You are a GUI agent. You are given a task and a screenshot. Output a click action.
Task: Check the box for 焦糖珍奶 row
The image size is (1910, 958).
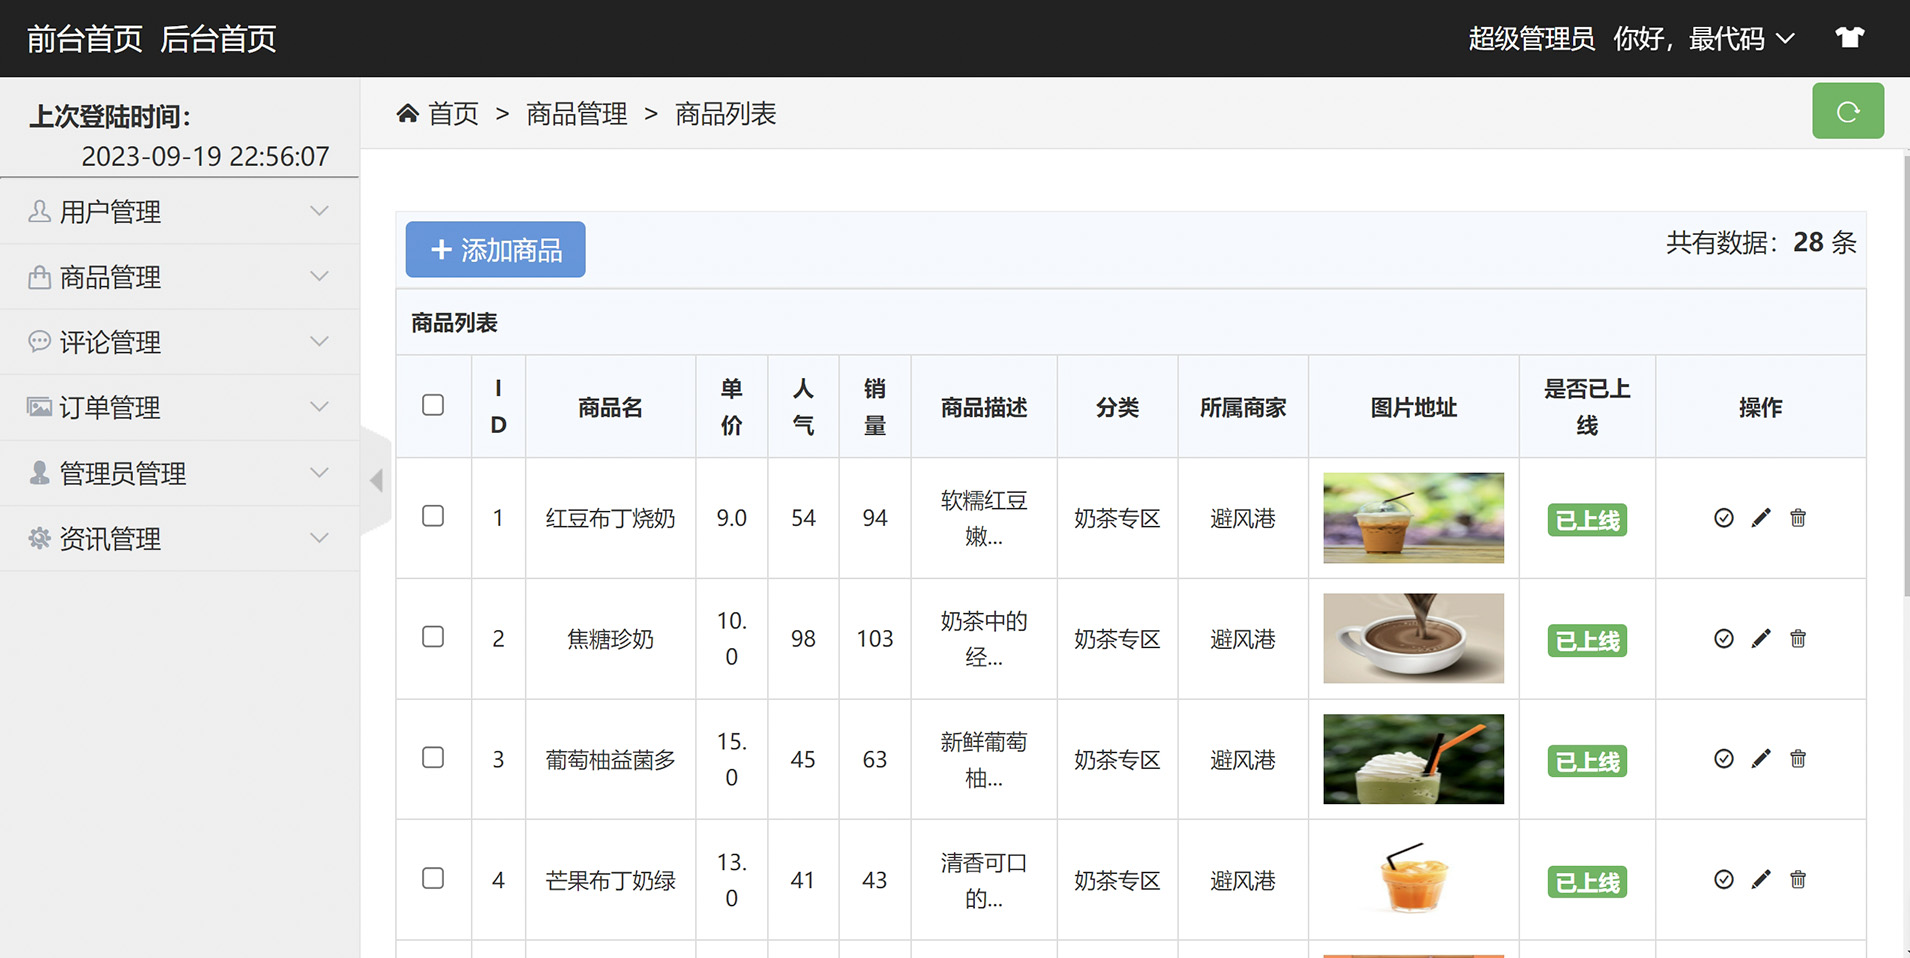point(433,637)
